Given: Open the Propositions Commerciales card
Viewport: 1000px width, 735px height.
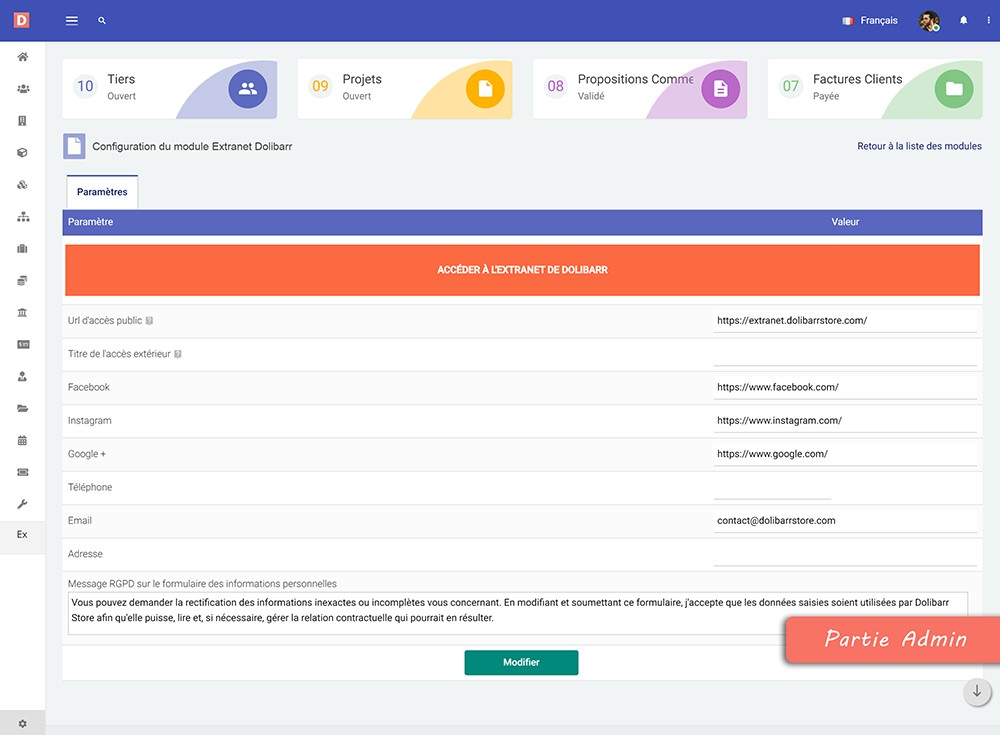Looking at the screenshot, I should click(640, 89).
